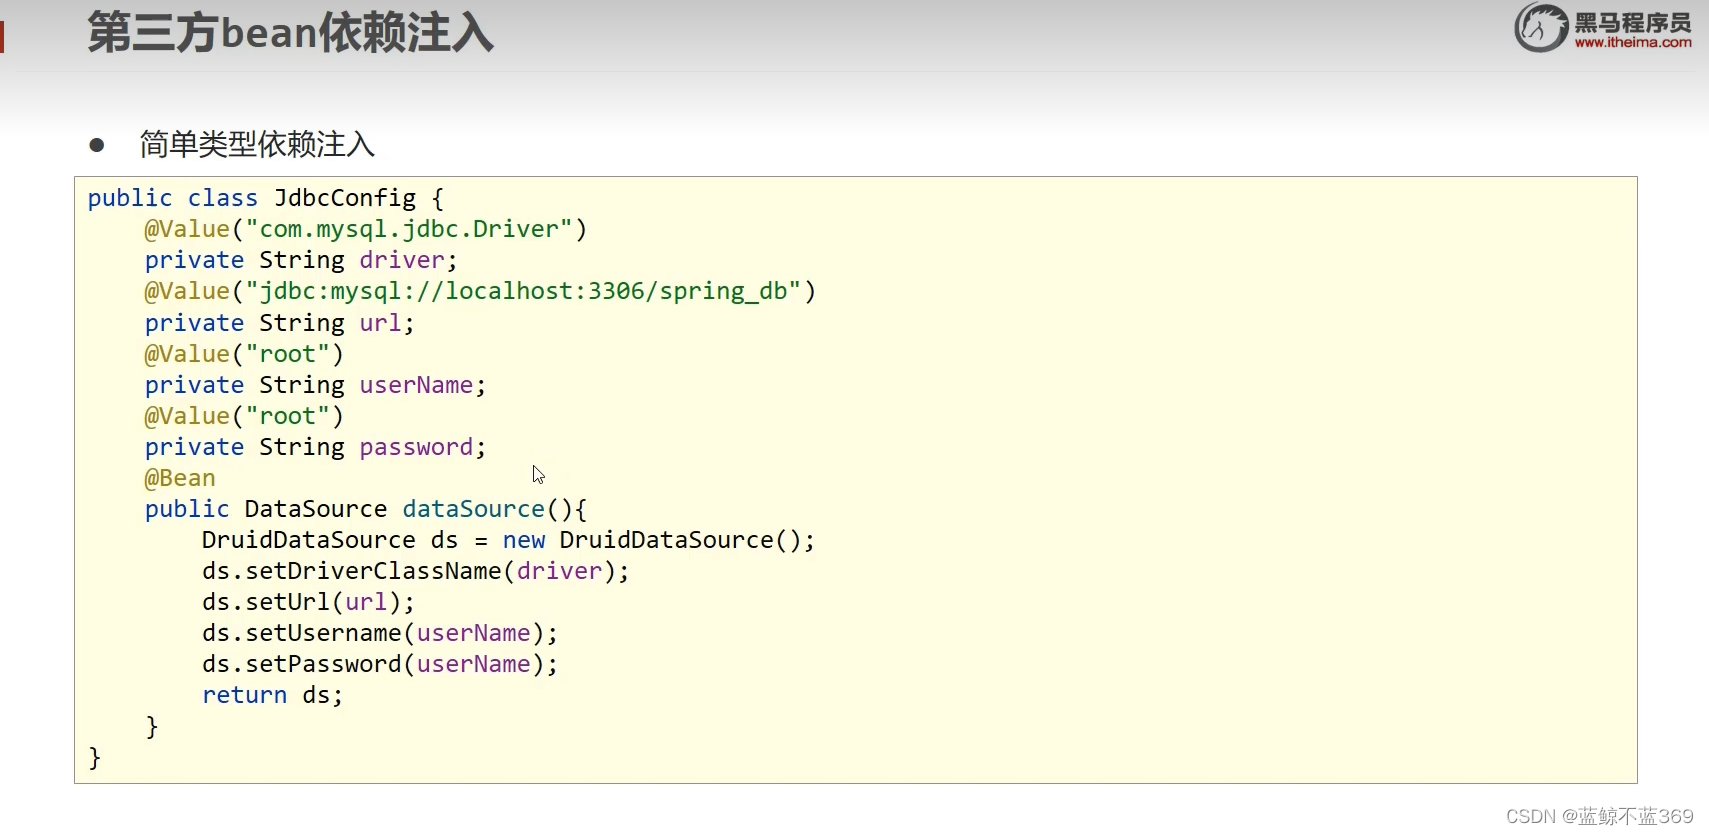
Task: Click the @Bean annotation
Action: pos(180,478)
